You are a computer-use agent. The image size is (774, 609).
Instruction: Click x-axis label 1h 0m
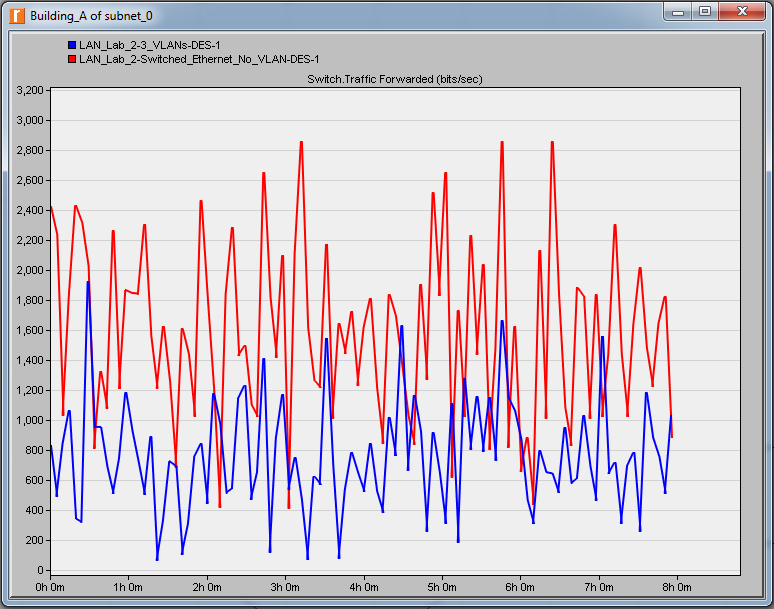point(128,587)
